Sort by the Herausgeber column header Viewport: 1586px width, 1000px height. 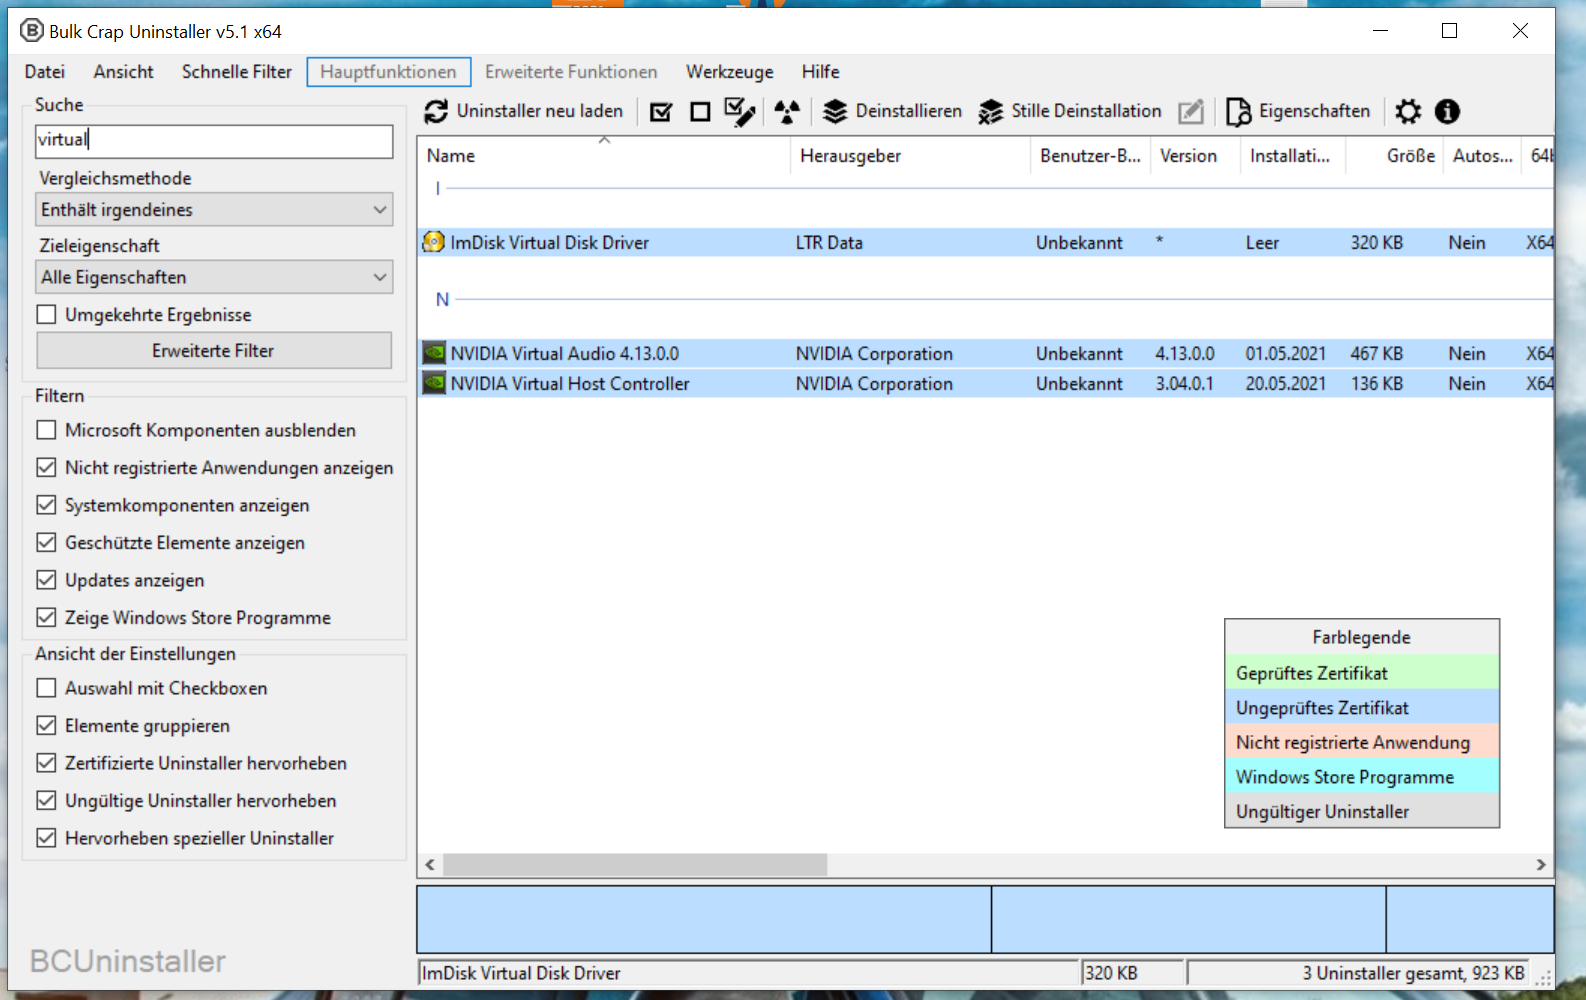910,156
